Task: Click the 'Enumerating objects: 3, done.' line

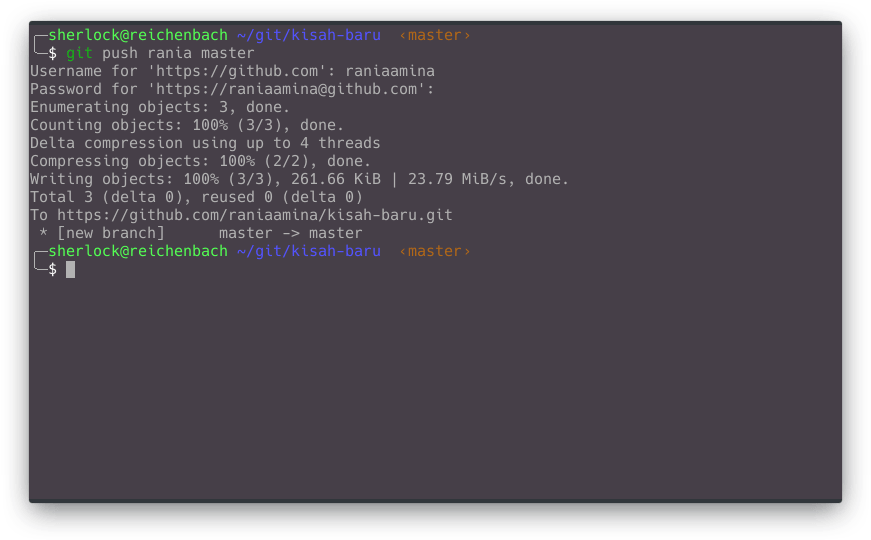Action: pyautogui.click(x=160, y=107)
